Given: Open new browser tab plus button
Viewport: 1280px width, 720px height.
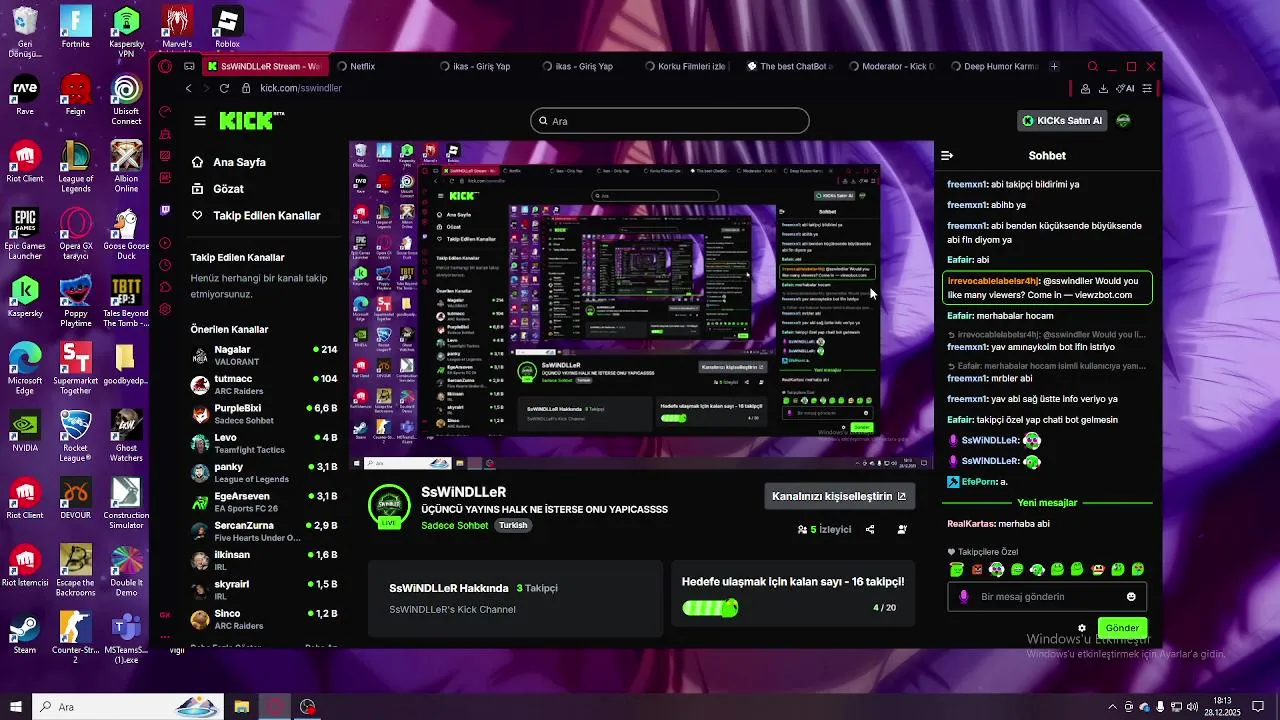Looking at the screenshot, I should (1053, 66).
